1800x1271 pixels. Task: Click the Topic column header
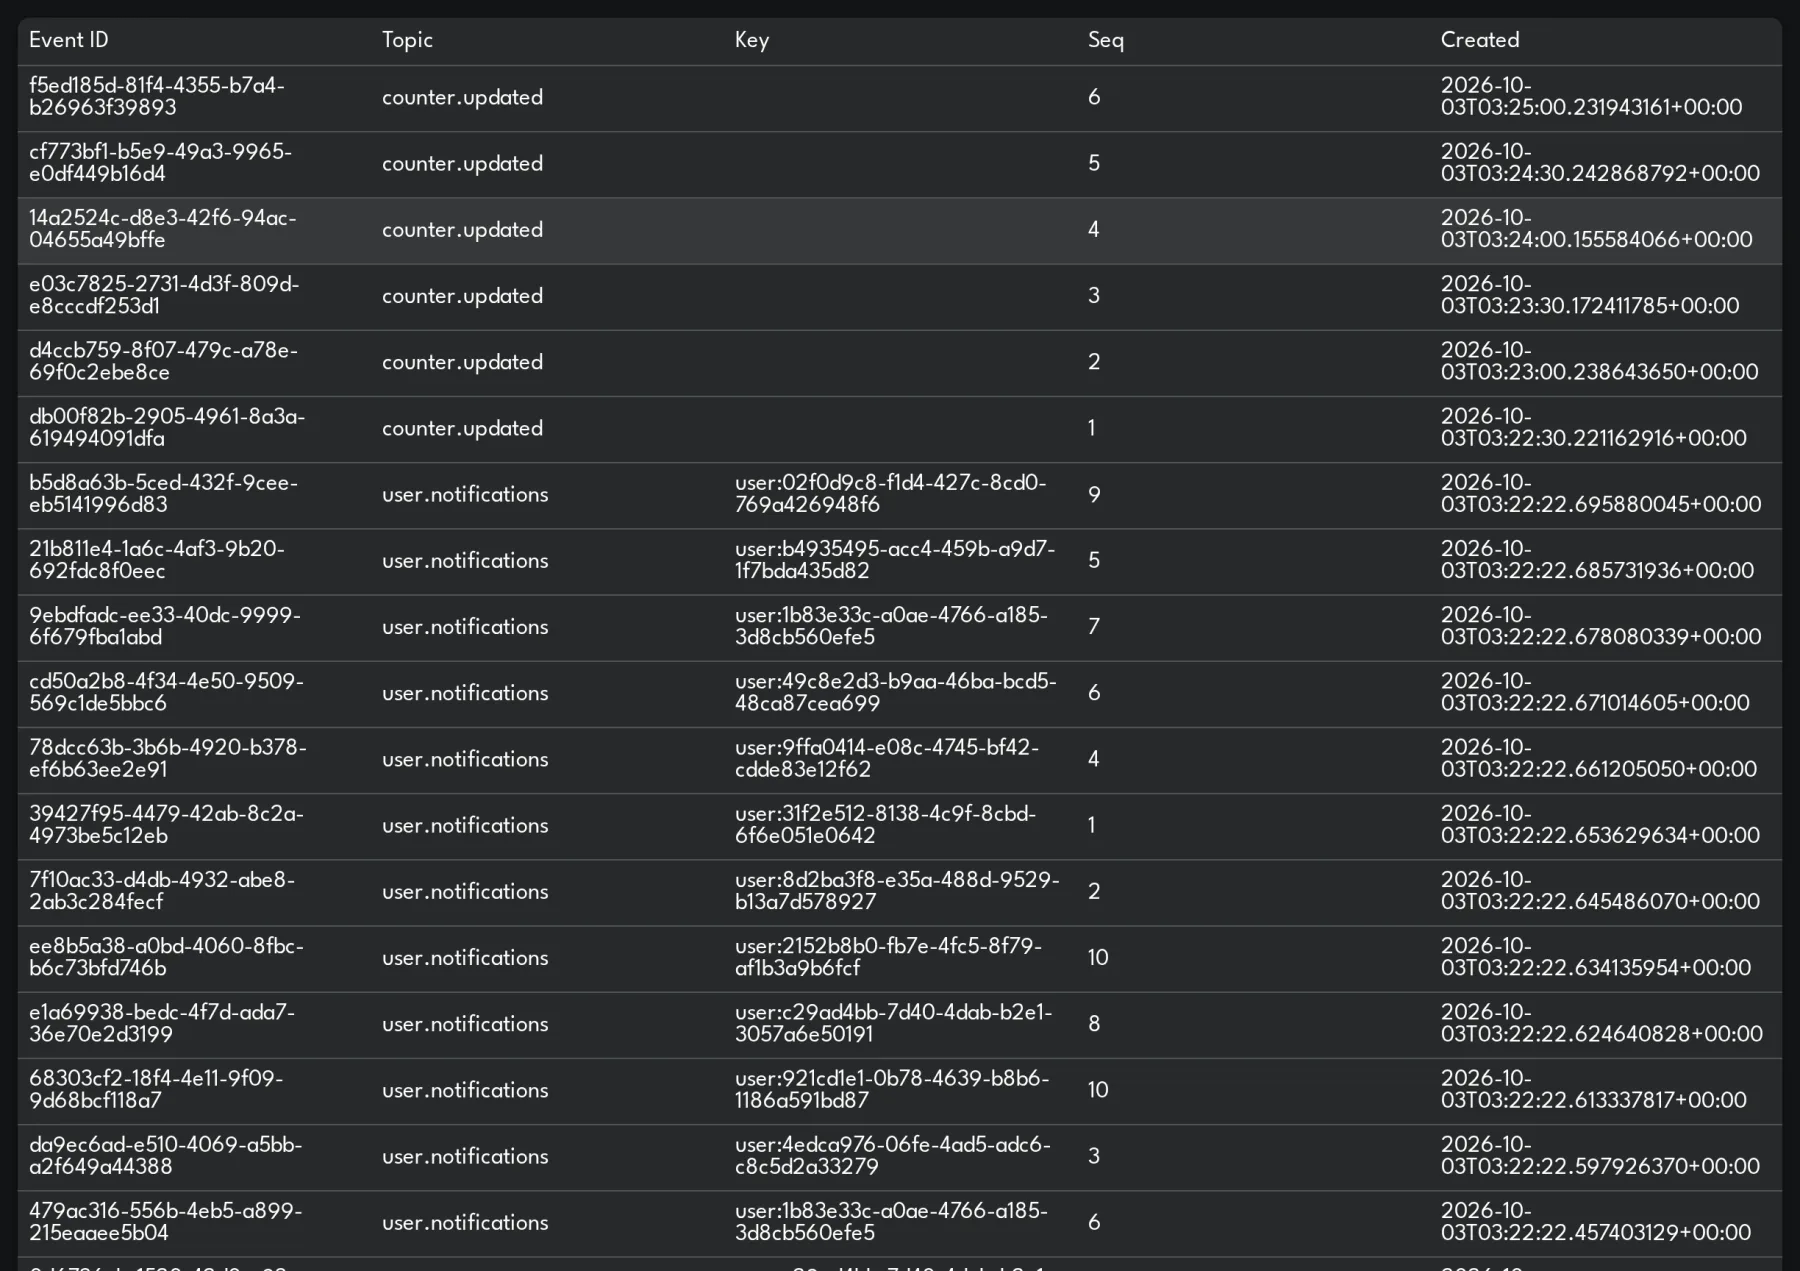point(407,40)
